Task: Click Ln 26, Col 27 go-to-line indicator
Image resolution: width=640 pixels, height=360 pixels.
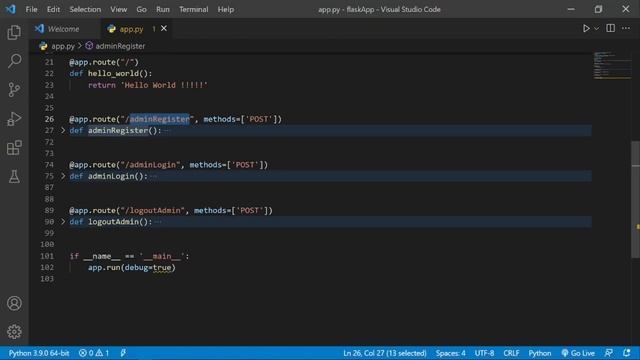Action: (x=384, y=353)
